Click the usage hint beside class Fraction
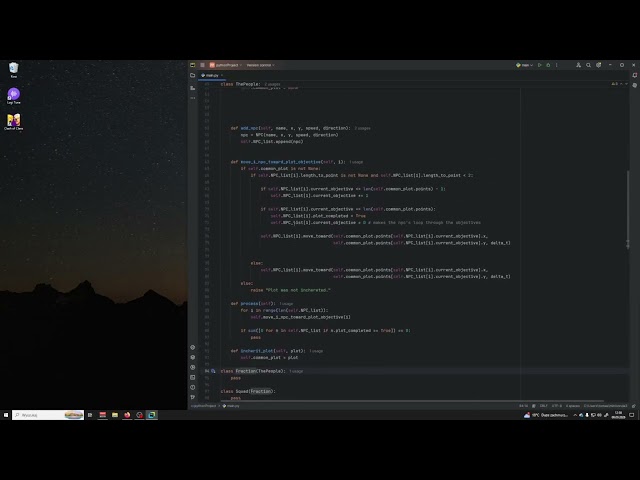 (x=296, y=371)
